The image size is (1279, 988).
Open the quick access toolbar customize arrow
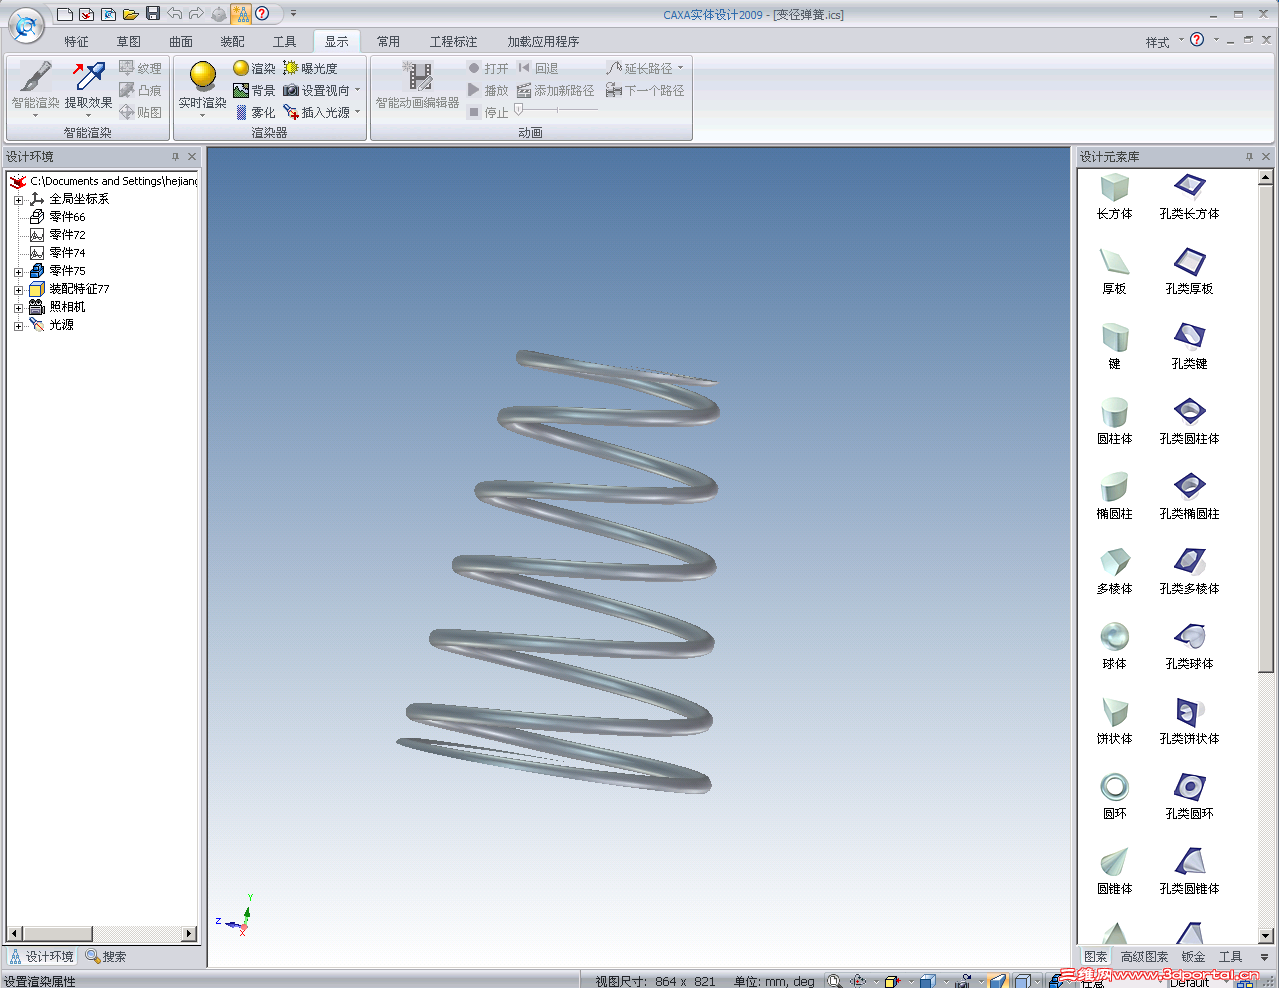(293, 13)
